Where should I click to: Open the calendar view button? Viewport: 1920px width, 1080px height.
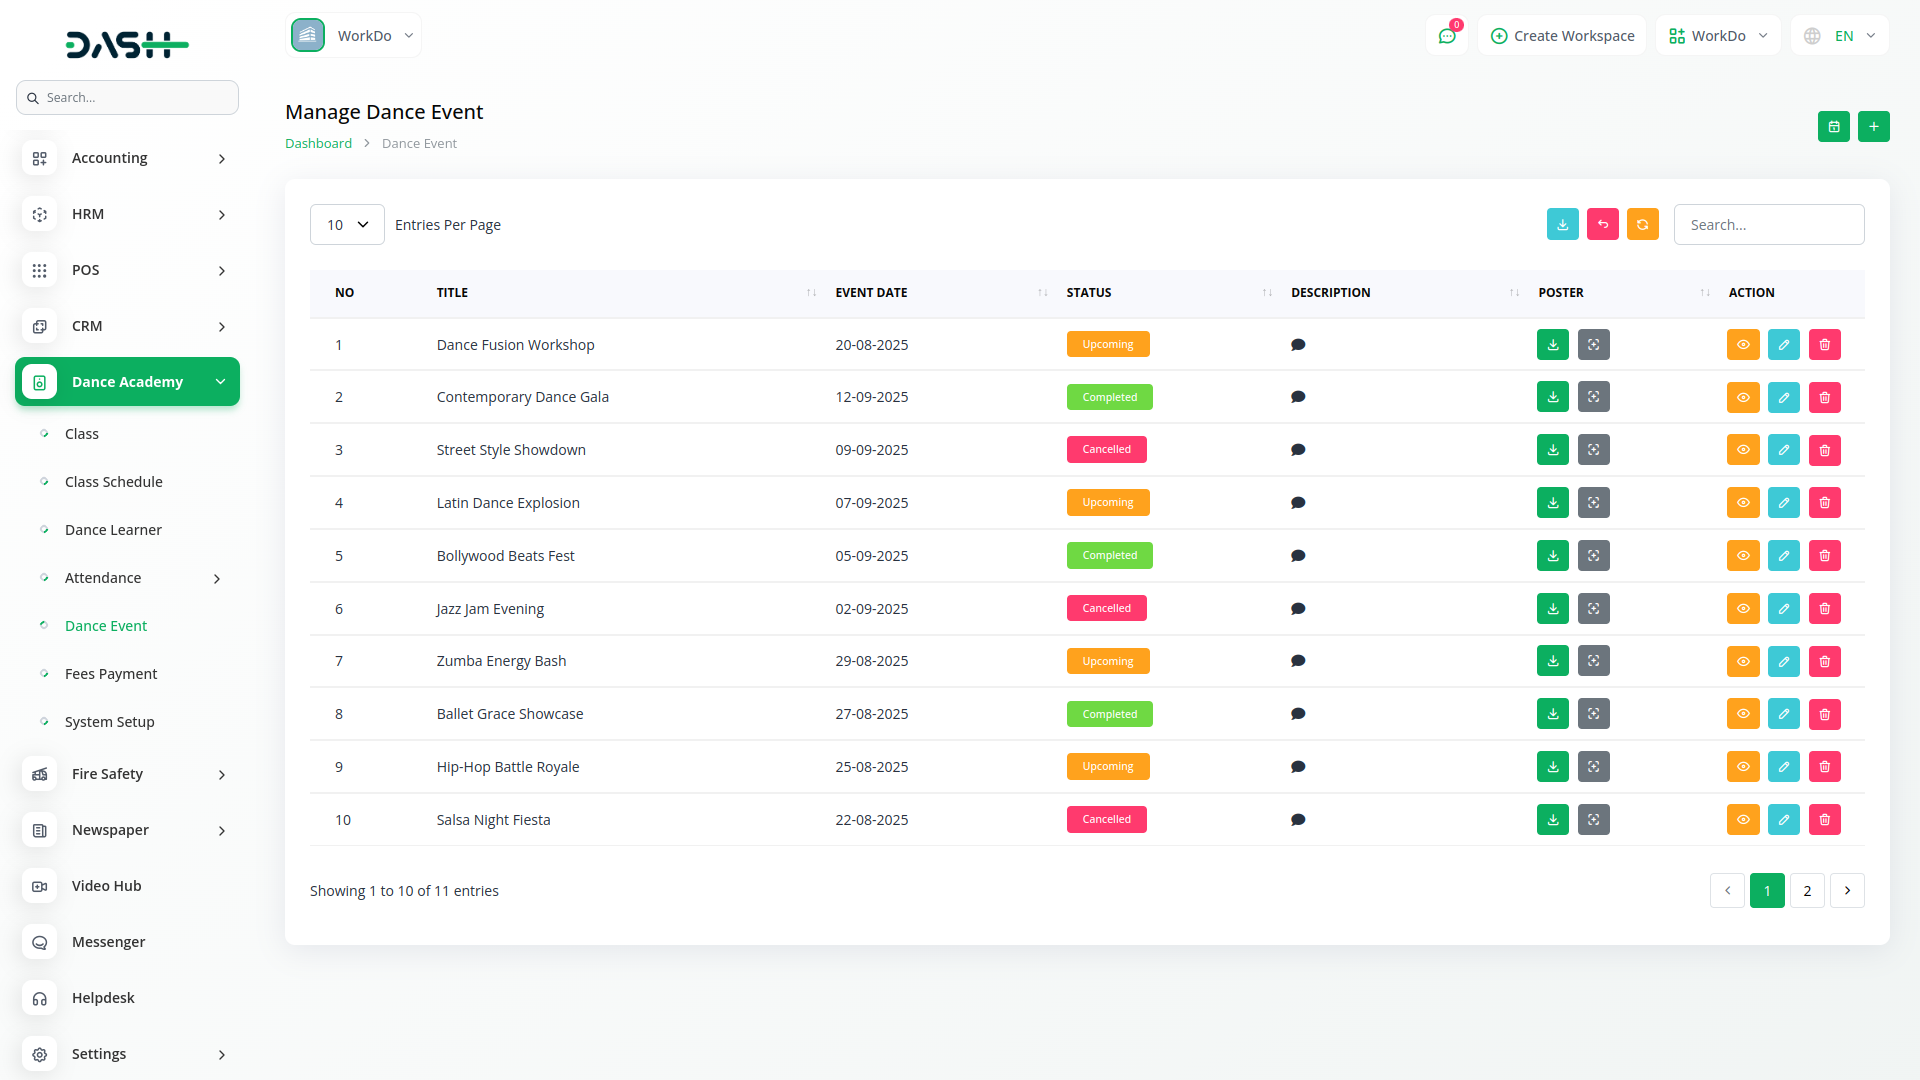tap(1833, 127)
